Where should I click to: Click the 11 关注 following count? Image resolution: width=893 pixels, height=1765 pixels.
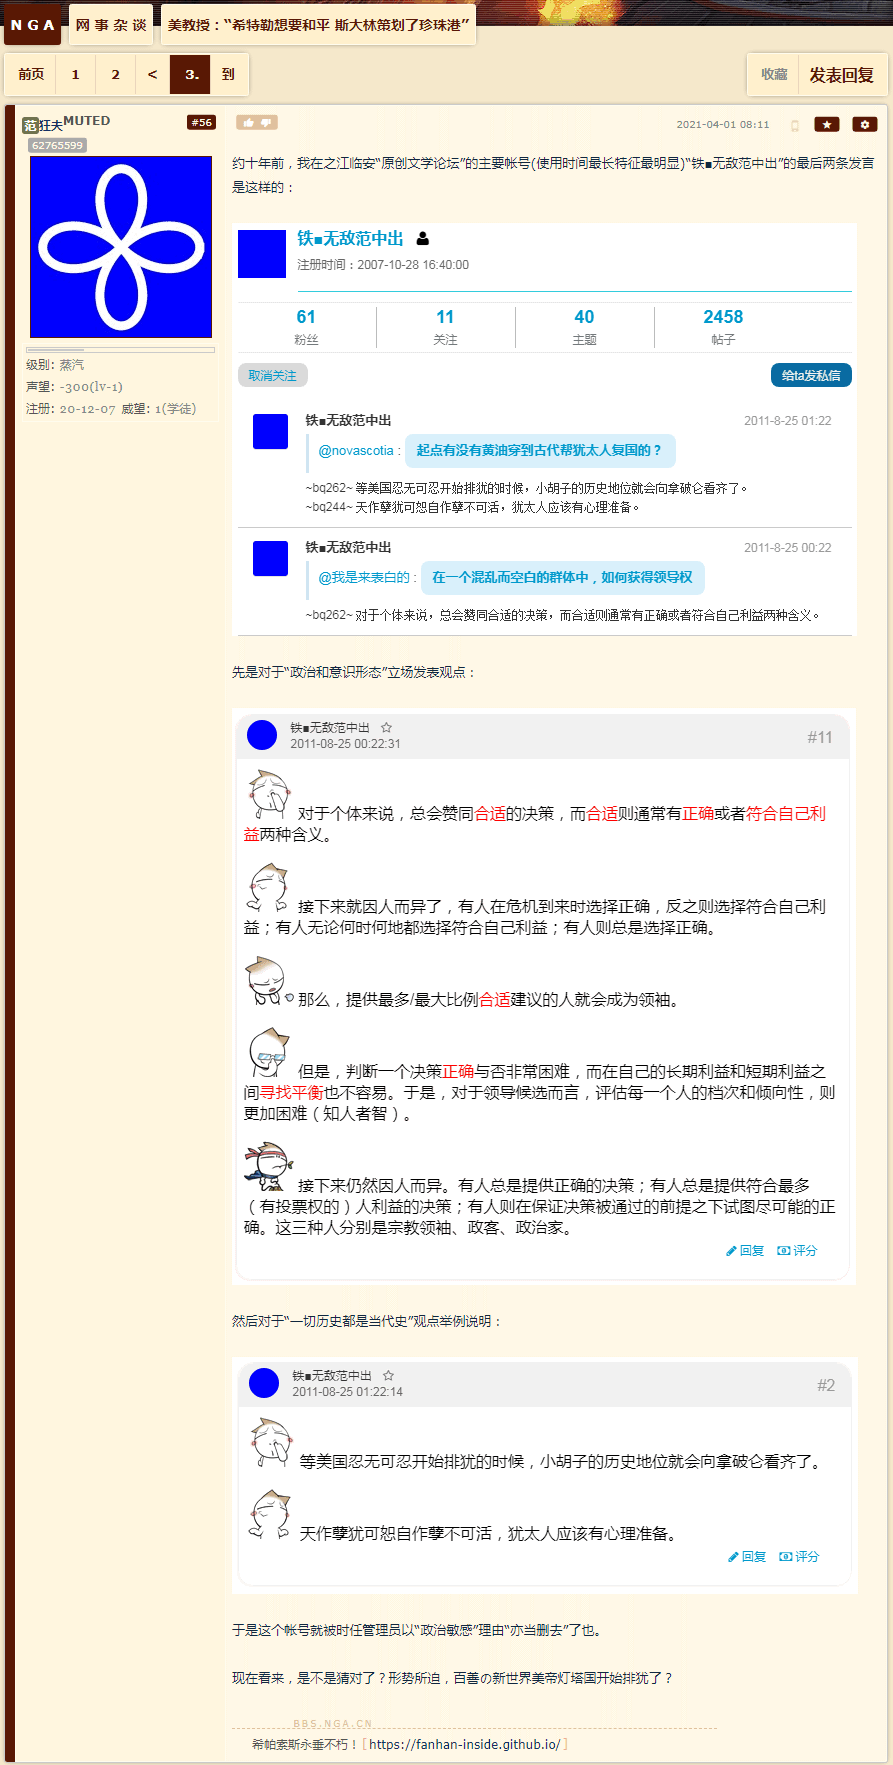[x=445, y=327]
